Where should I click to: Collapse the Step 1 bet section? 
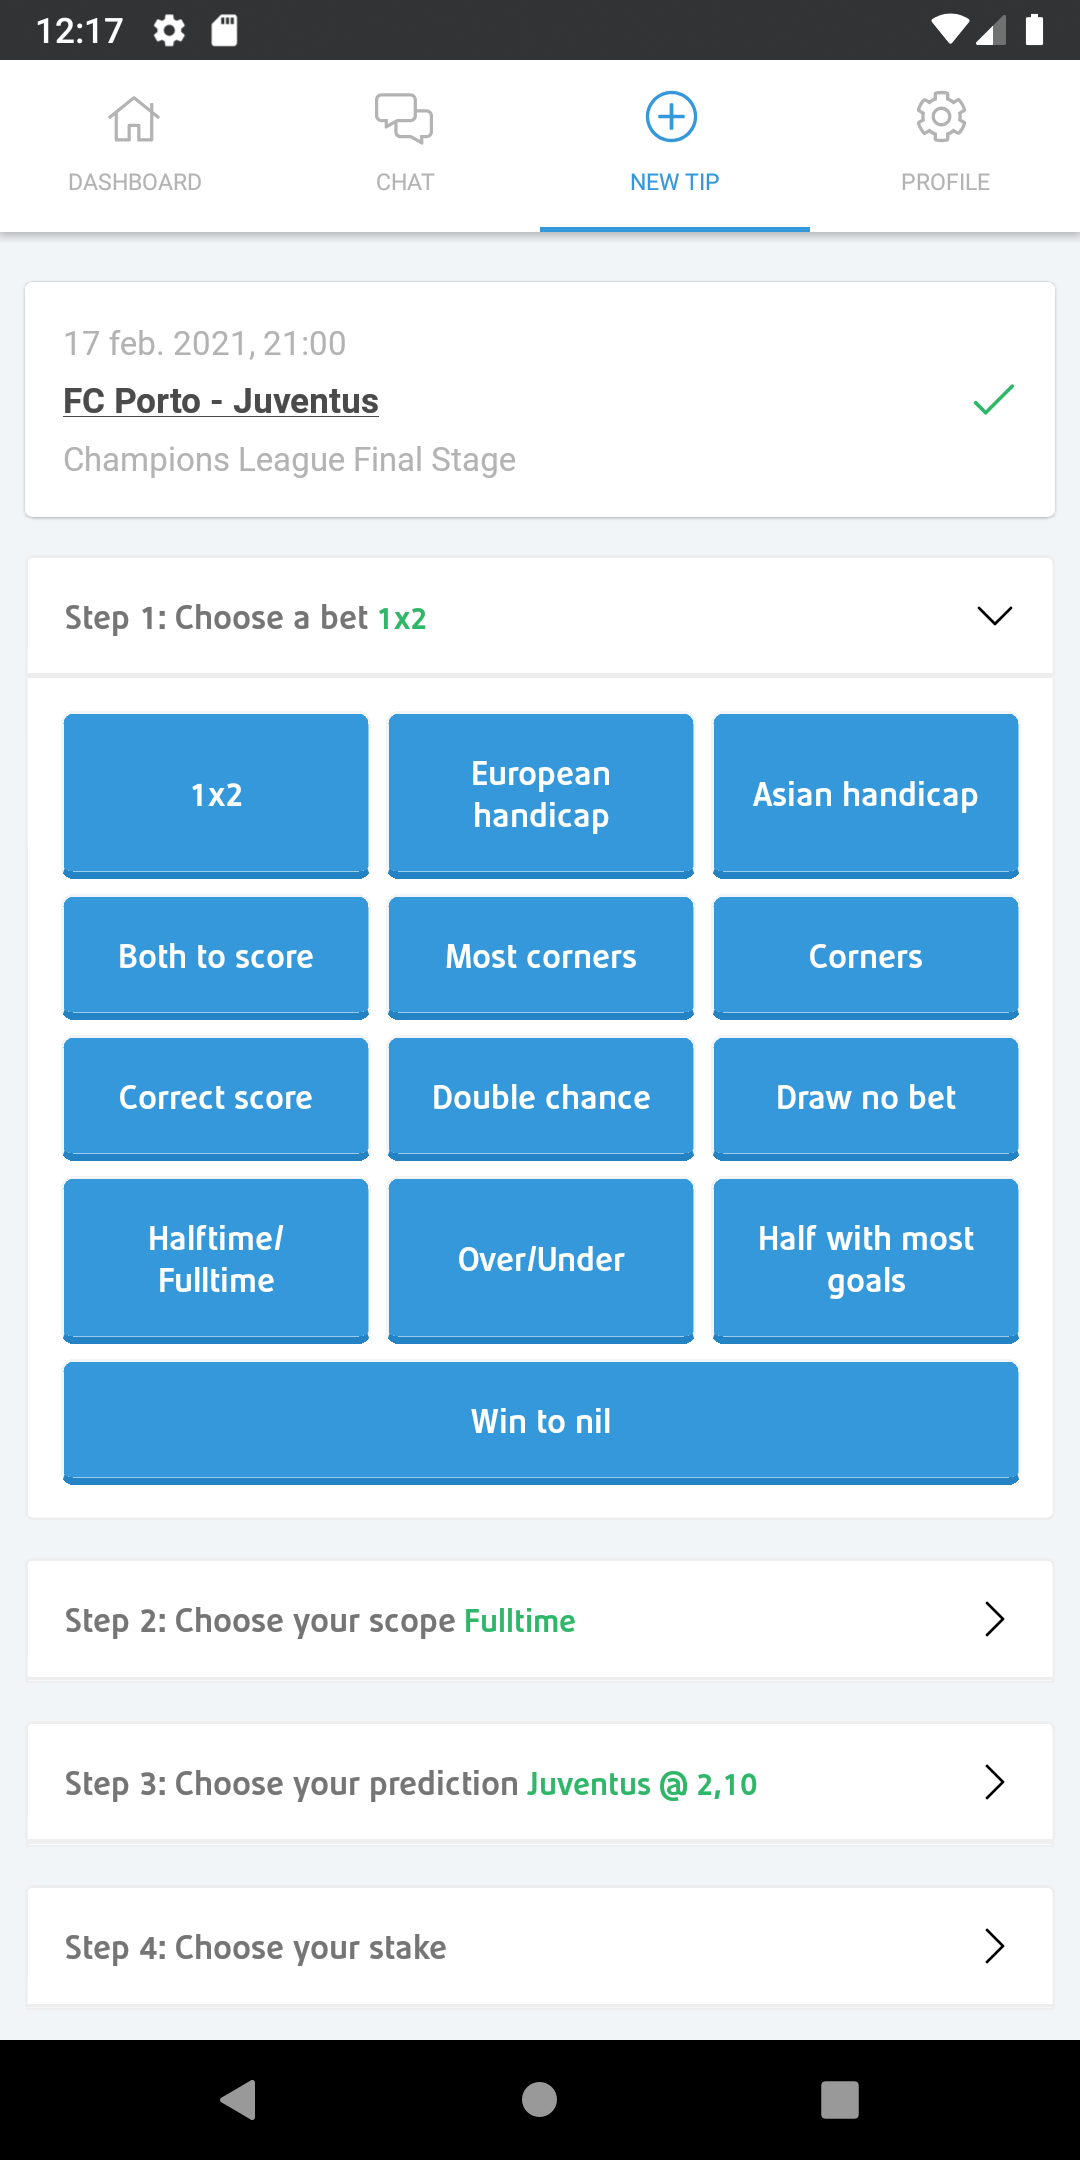coord(994,616)
